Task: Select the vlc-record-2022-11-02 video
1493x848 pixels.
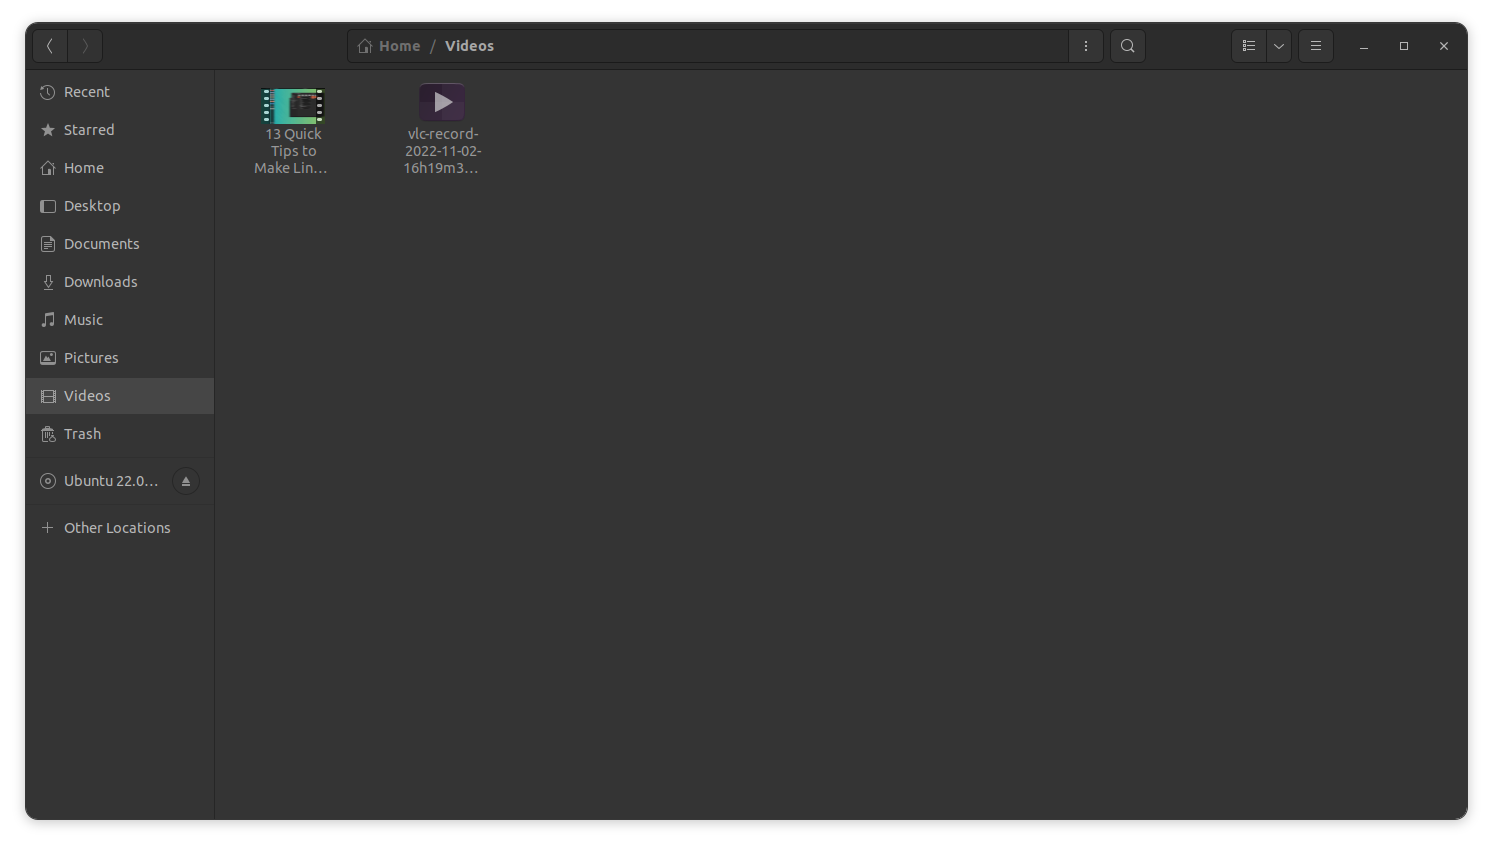Action: tap(442, 100)
